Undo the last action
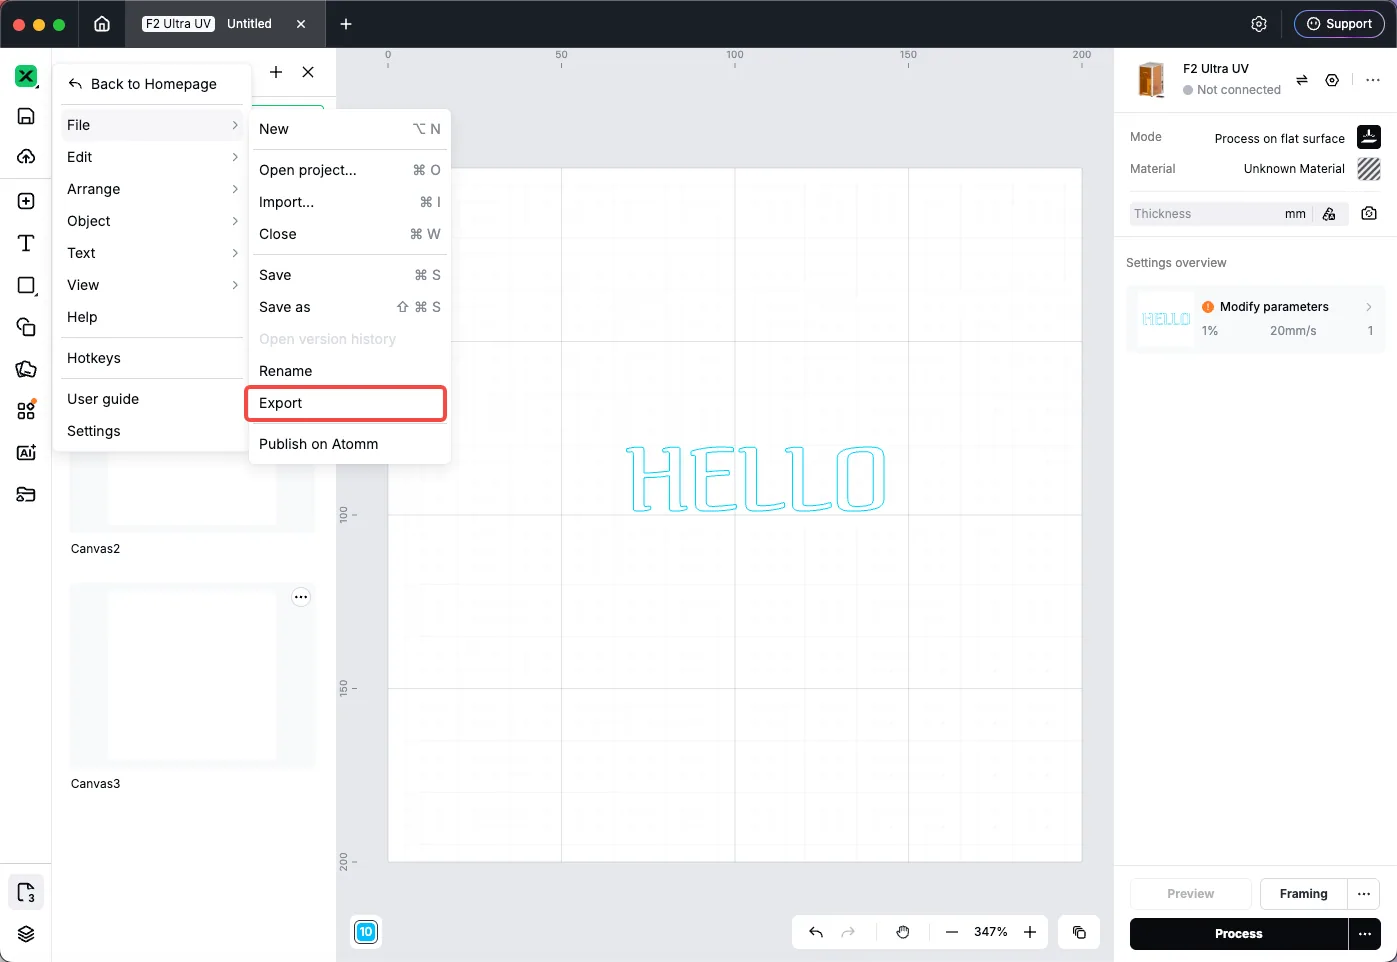Viewport: 1397px width, 962px height. [816, 932]
